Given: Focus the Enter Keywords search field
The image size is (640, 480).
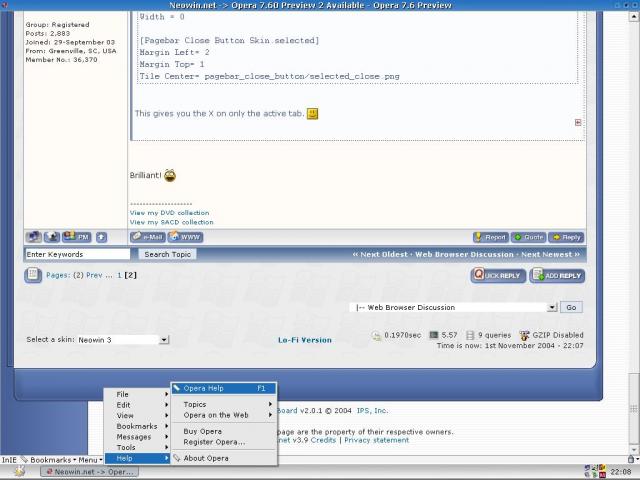Looking at the screenshot, I should click(78, 254).
